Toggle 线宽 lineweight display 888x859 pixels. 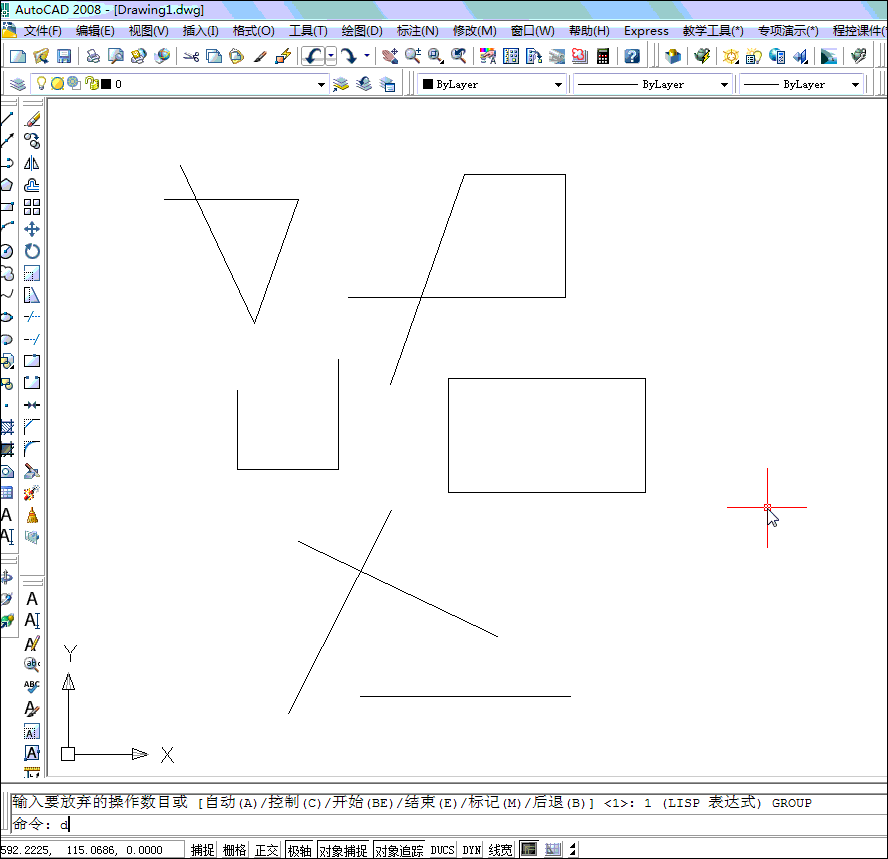(500, 850)
